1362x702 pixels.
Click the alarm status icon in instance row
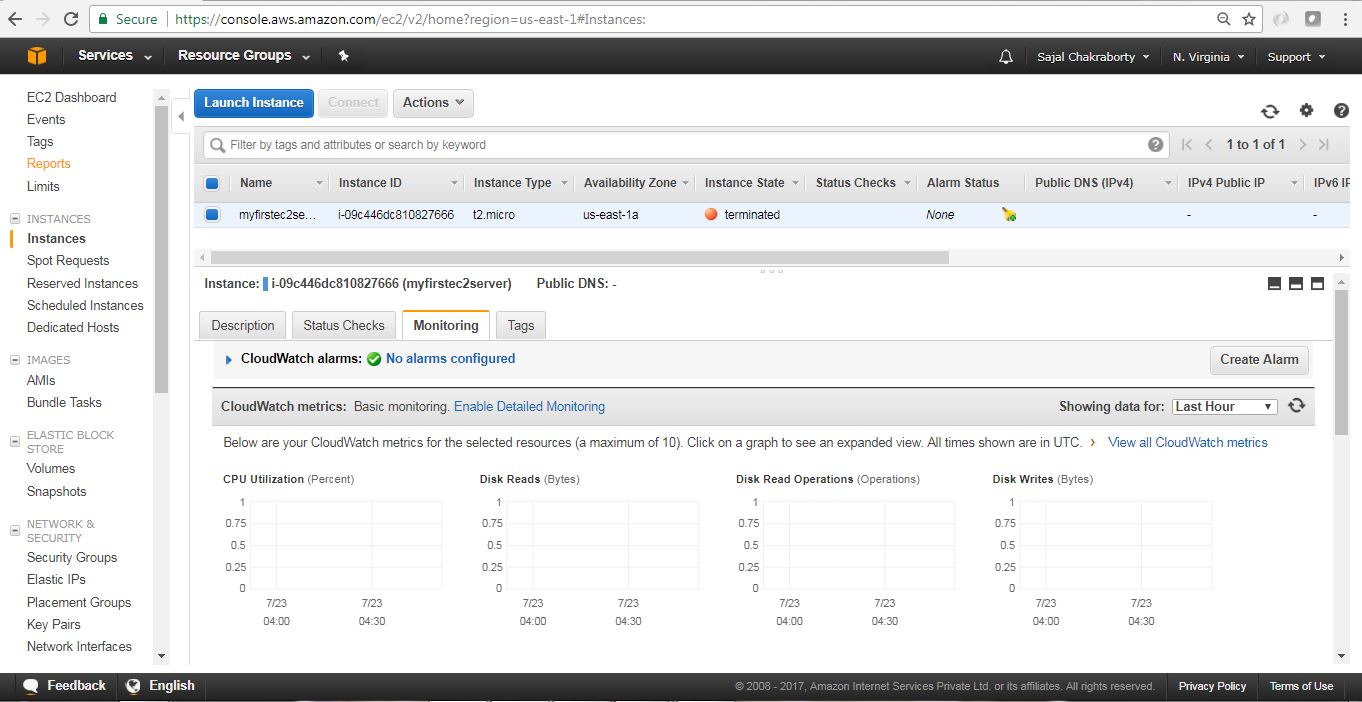pos(1009,214)
